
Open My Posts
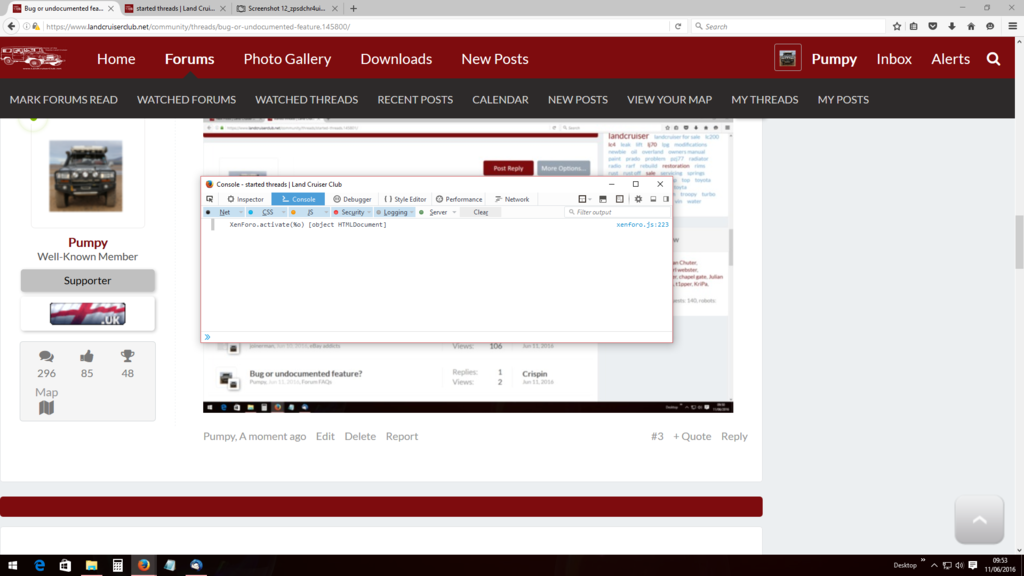(x=843, y=100)
